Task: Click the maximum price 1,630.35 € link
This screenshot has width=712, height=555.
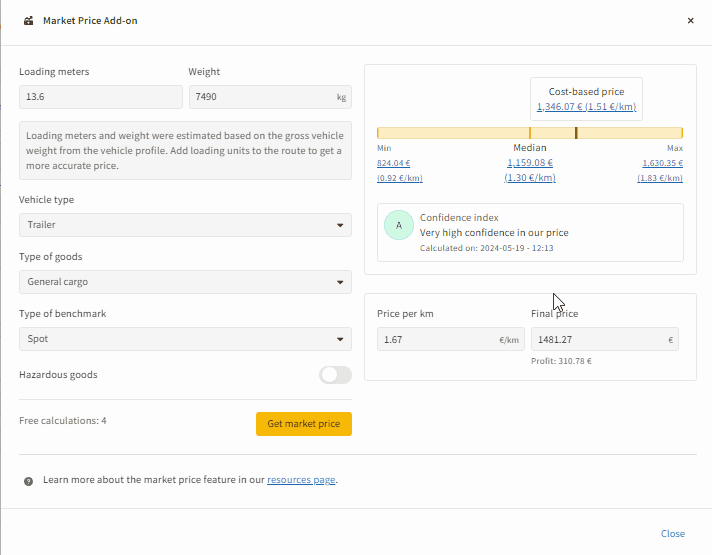Action: [662, 163]
